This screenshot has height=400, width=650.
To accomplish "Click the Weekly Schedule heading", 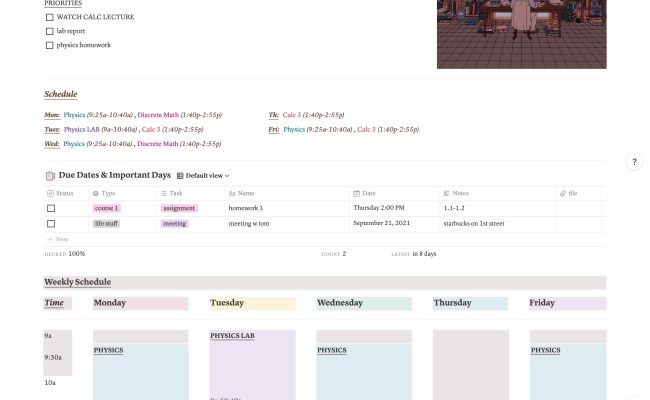I will tap(78, 282).
